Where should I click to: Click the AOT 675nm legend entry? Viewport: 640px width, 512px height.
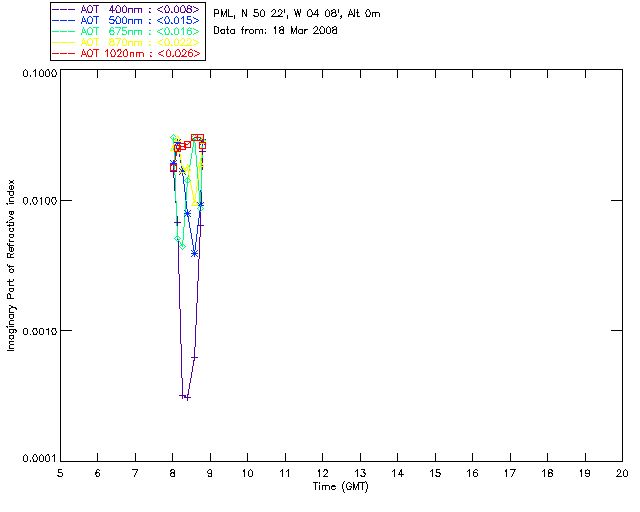pos(127,31)
